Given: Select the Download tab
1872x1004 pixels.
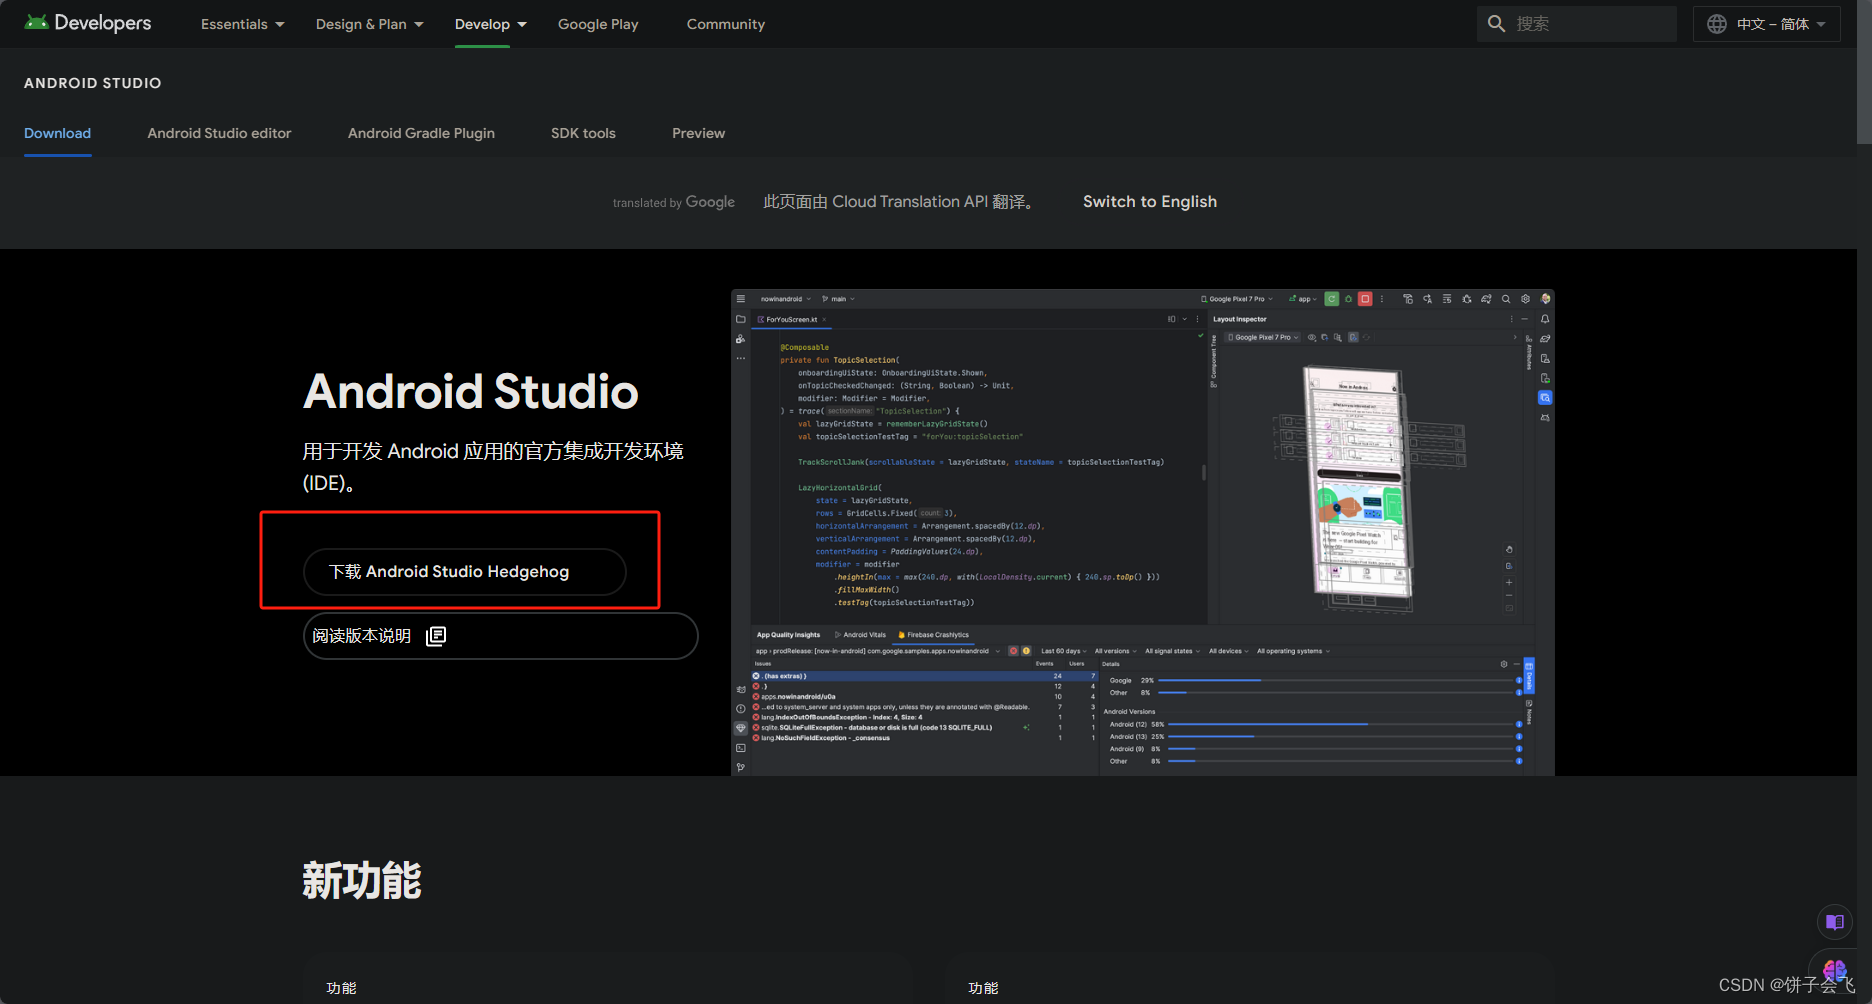Looking at the screenshot, I should pyautogui.click(x=57, y=133).
